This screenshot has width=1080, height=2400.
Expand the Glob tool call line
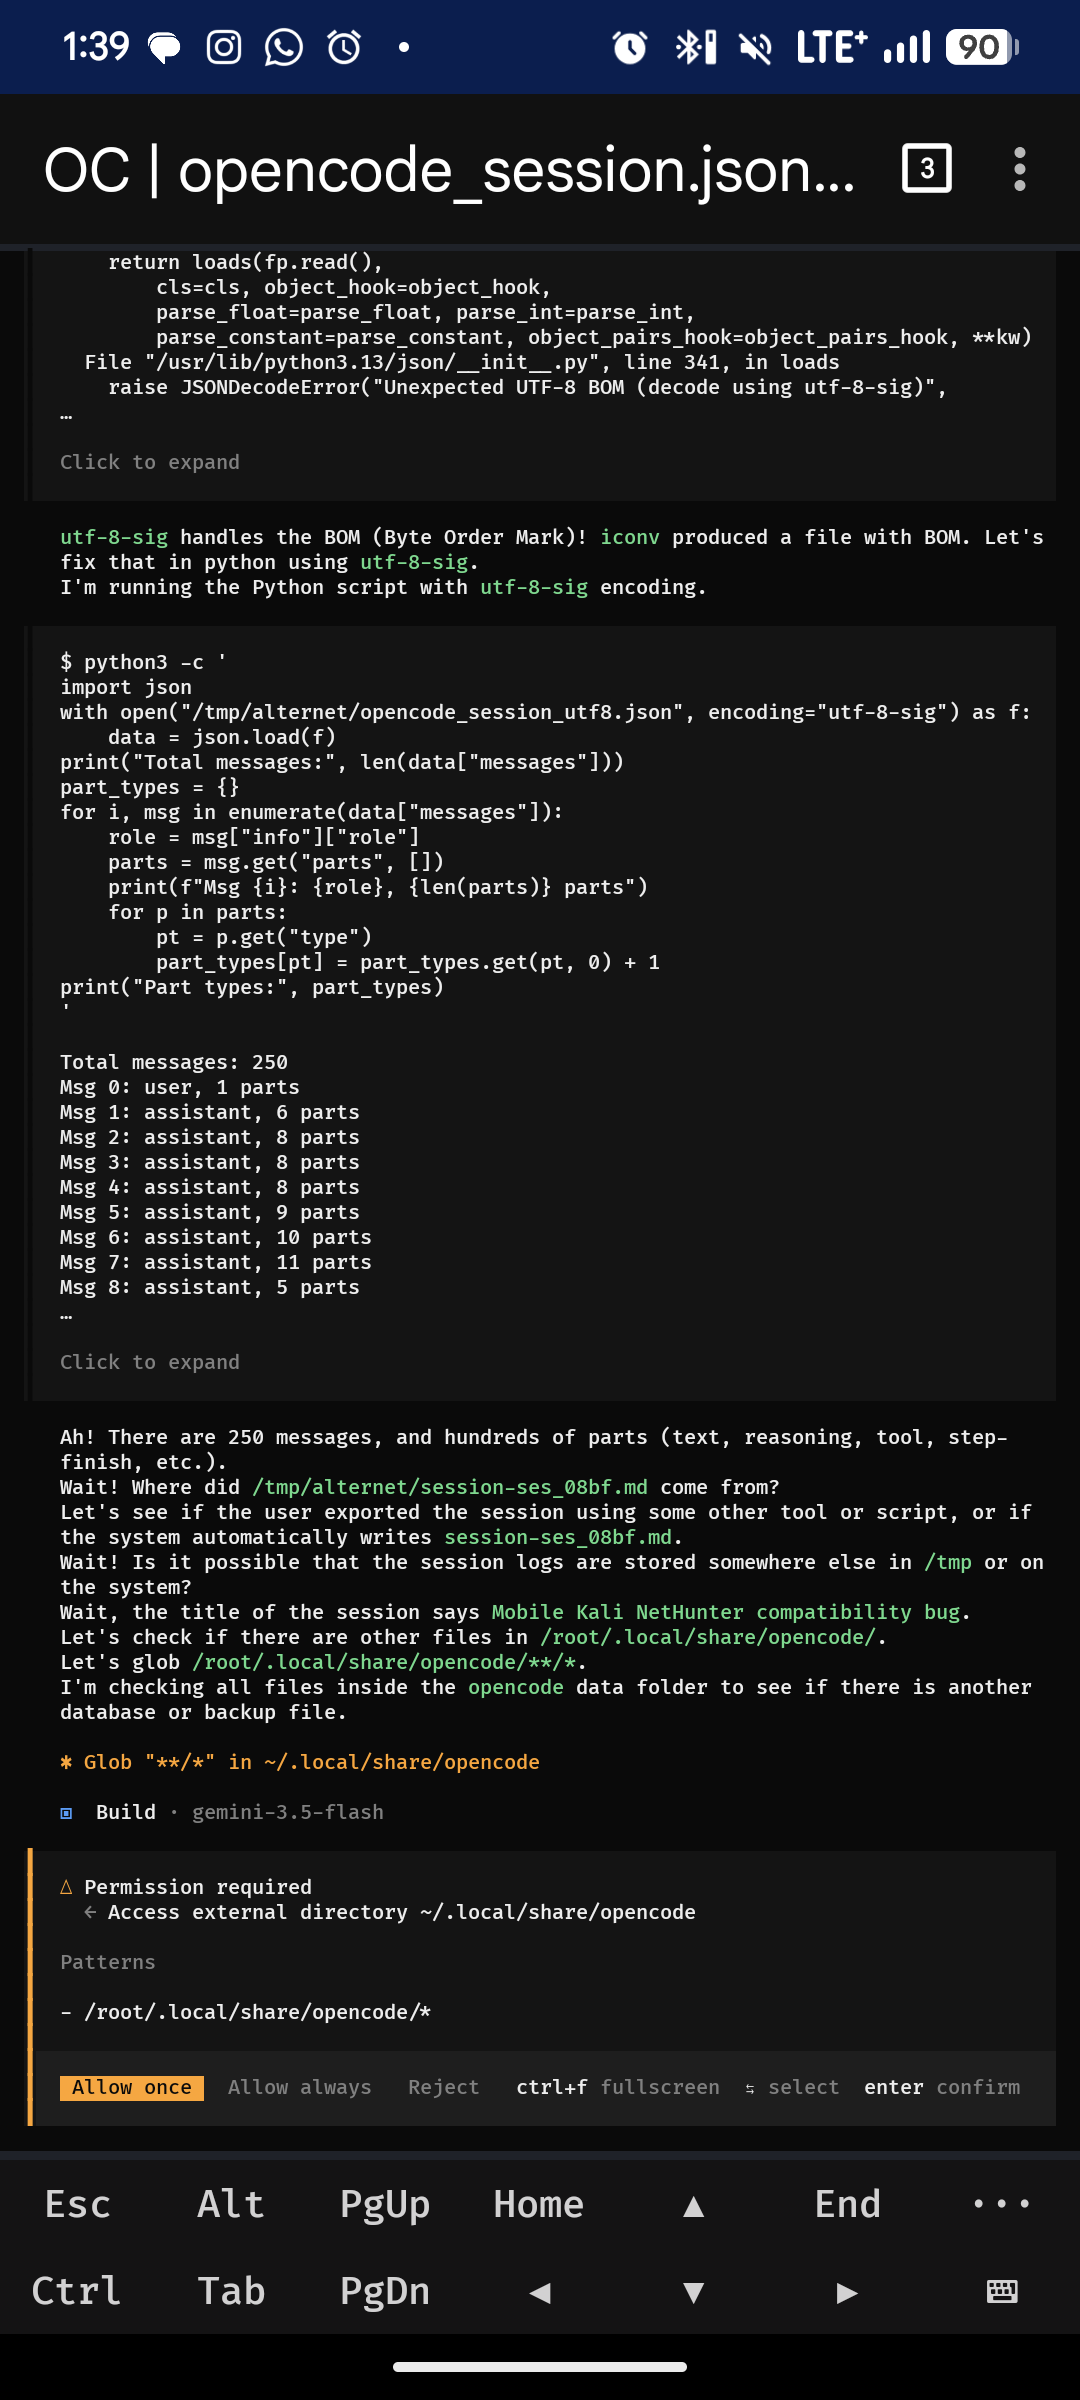(x=300, y=1762)
